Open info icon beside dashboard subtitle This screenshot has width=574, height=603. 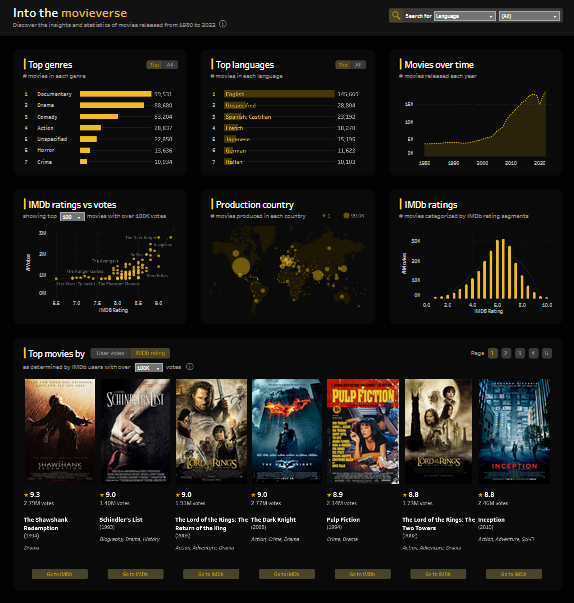click(x=223, y=24)
